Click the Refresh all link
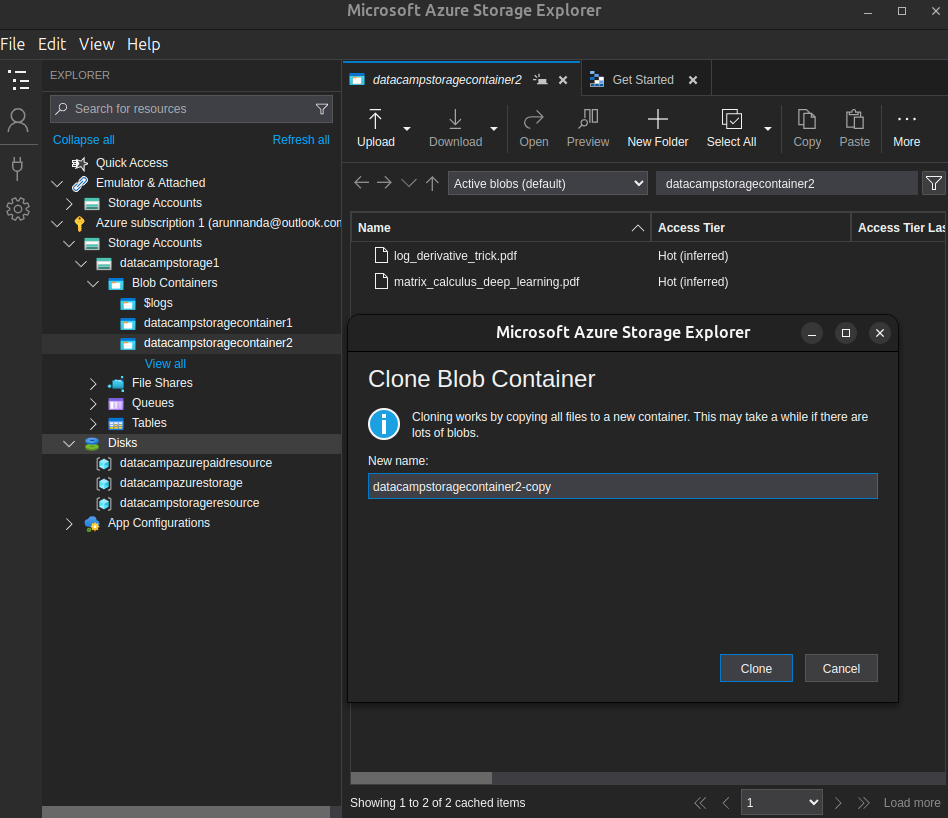The width and height of the screenshot is (948, 818). [x=301, y=140]
